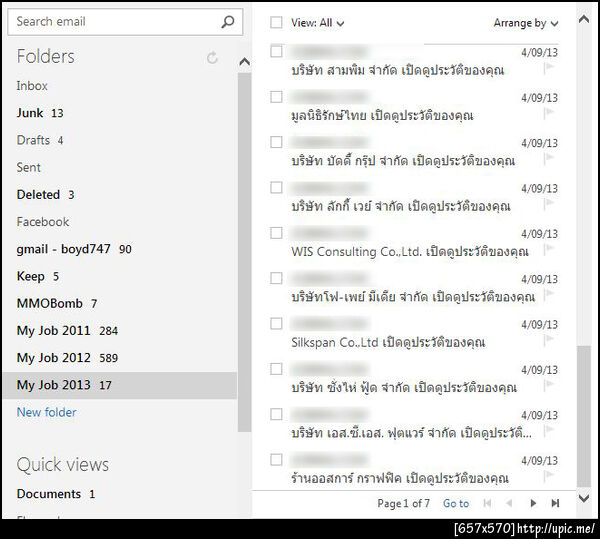Open the Arrange by dropdown
600x539 pixels.
coord(526,23)
